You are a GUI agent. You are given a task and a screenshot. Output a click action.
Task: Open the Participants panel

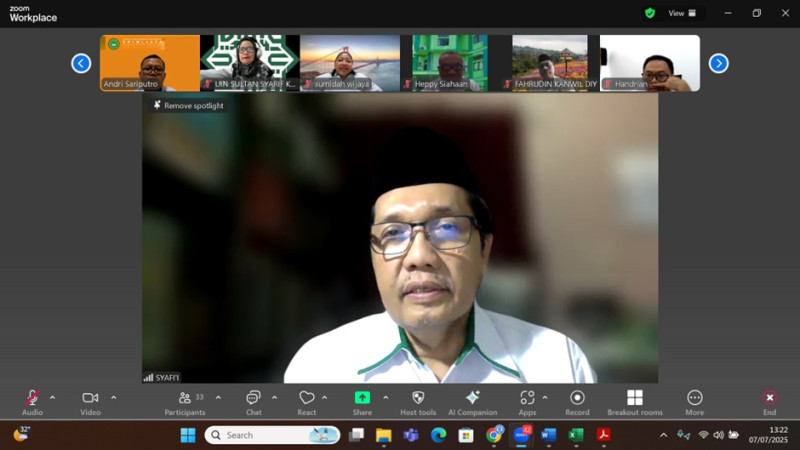coord(185,403)
